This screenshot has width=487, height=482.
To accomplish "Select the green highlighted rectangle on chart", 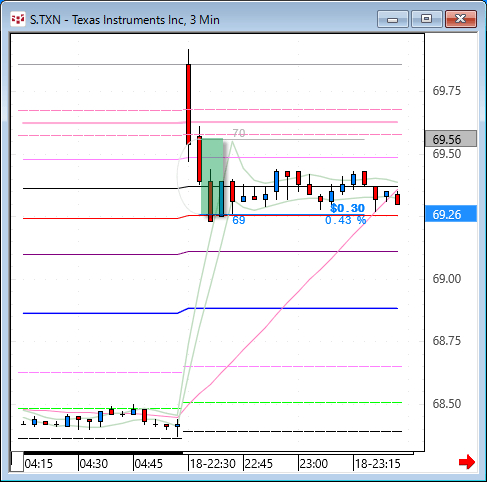I will pyautogui.click(x=212, y=177).
